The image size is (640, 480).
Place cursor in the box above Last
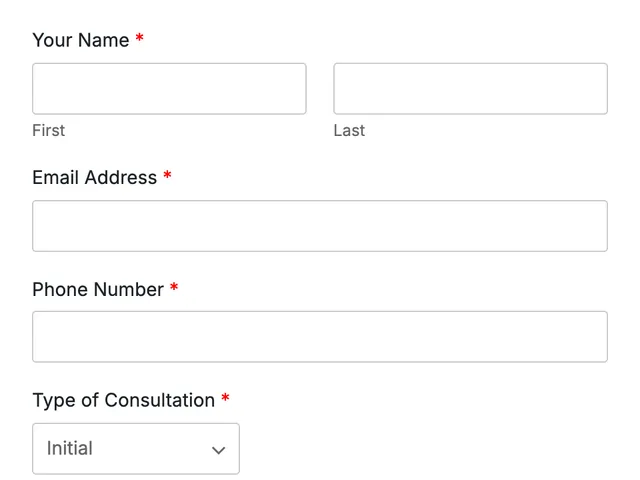[470, 89]
